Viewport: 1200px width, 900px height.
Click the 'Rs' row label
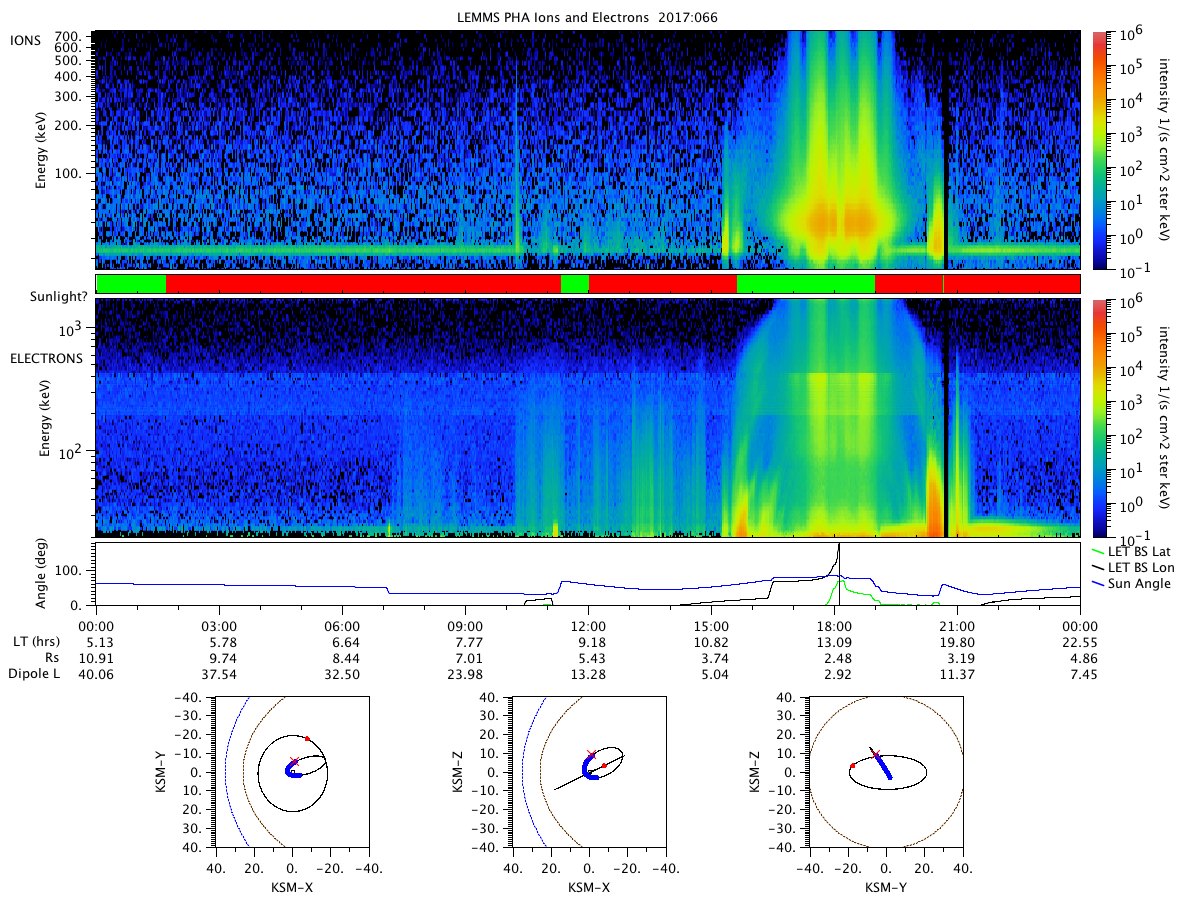pyautogui.click(x=51, y=658)
